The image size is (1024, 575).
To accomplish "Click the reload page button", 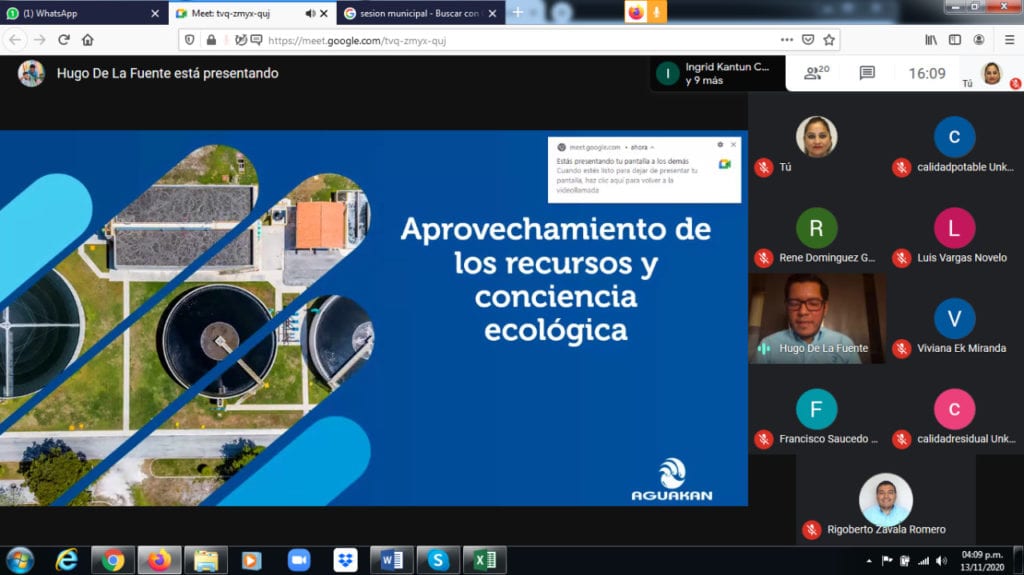I will pyautogui.click(x=64, y=40).
